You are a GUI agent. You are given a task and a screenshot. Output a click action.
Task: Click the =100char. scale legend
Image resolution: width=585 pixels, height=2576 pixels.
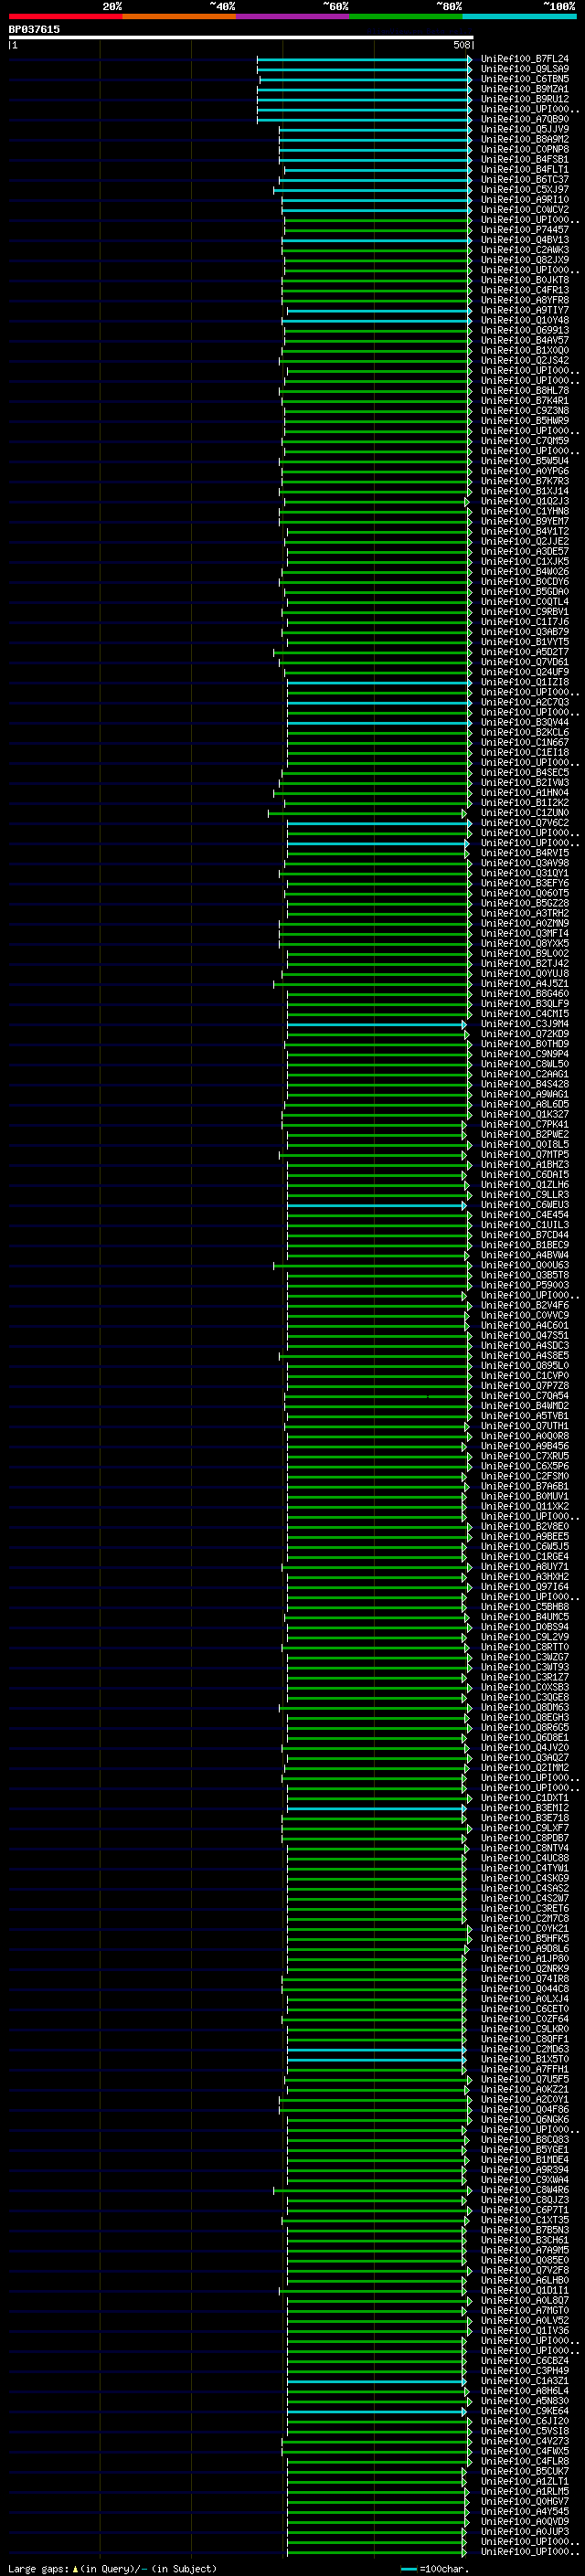click(x=435, y=2569)
